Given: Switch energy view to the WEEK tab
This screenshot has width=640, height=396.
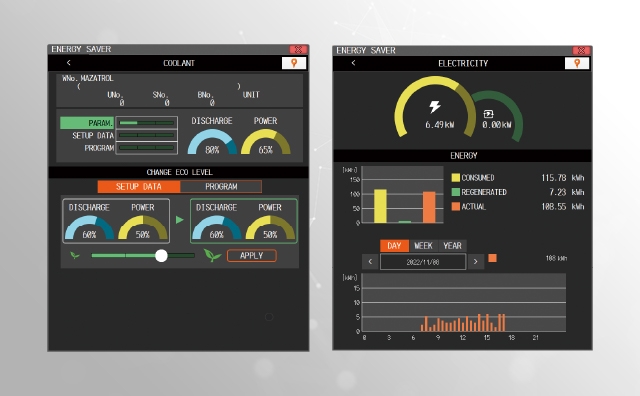Looking at the screenshot, I should coord(423,246).
